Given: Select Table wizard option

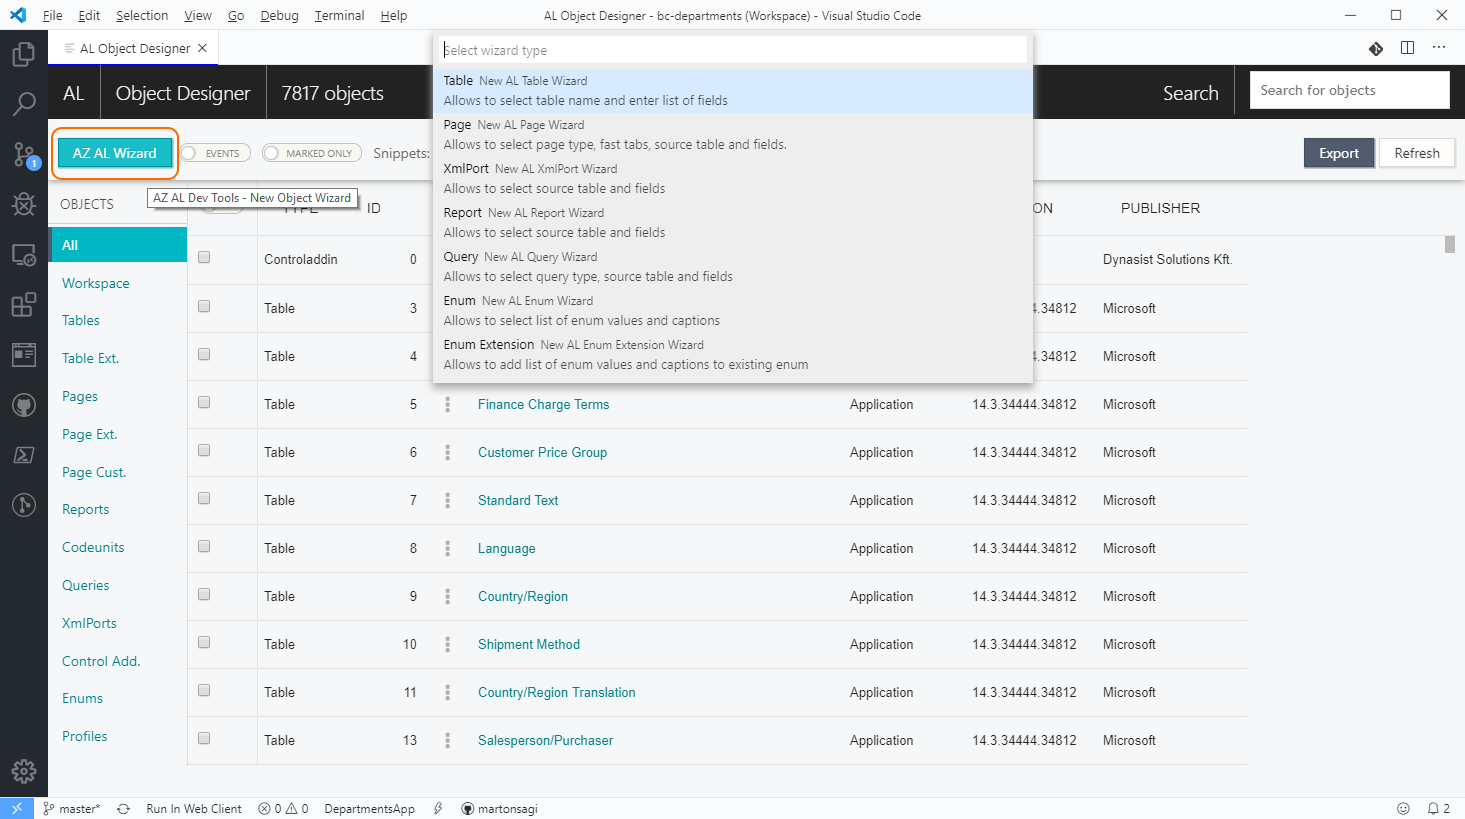Looking at the screenshot, I should [733, 90].
